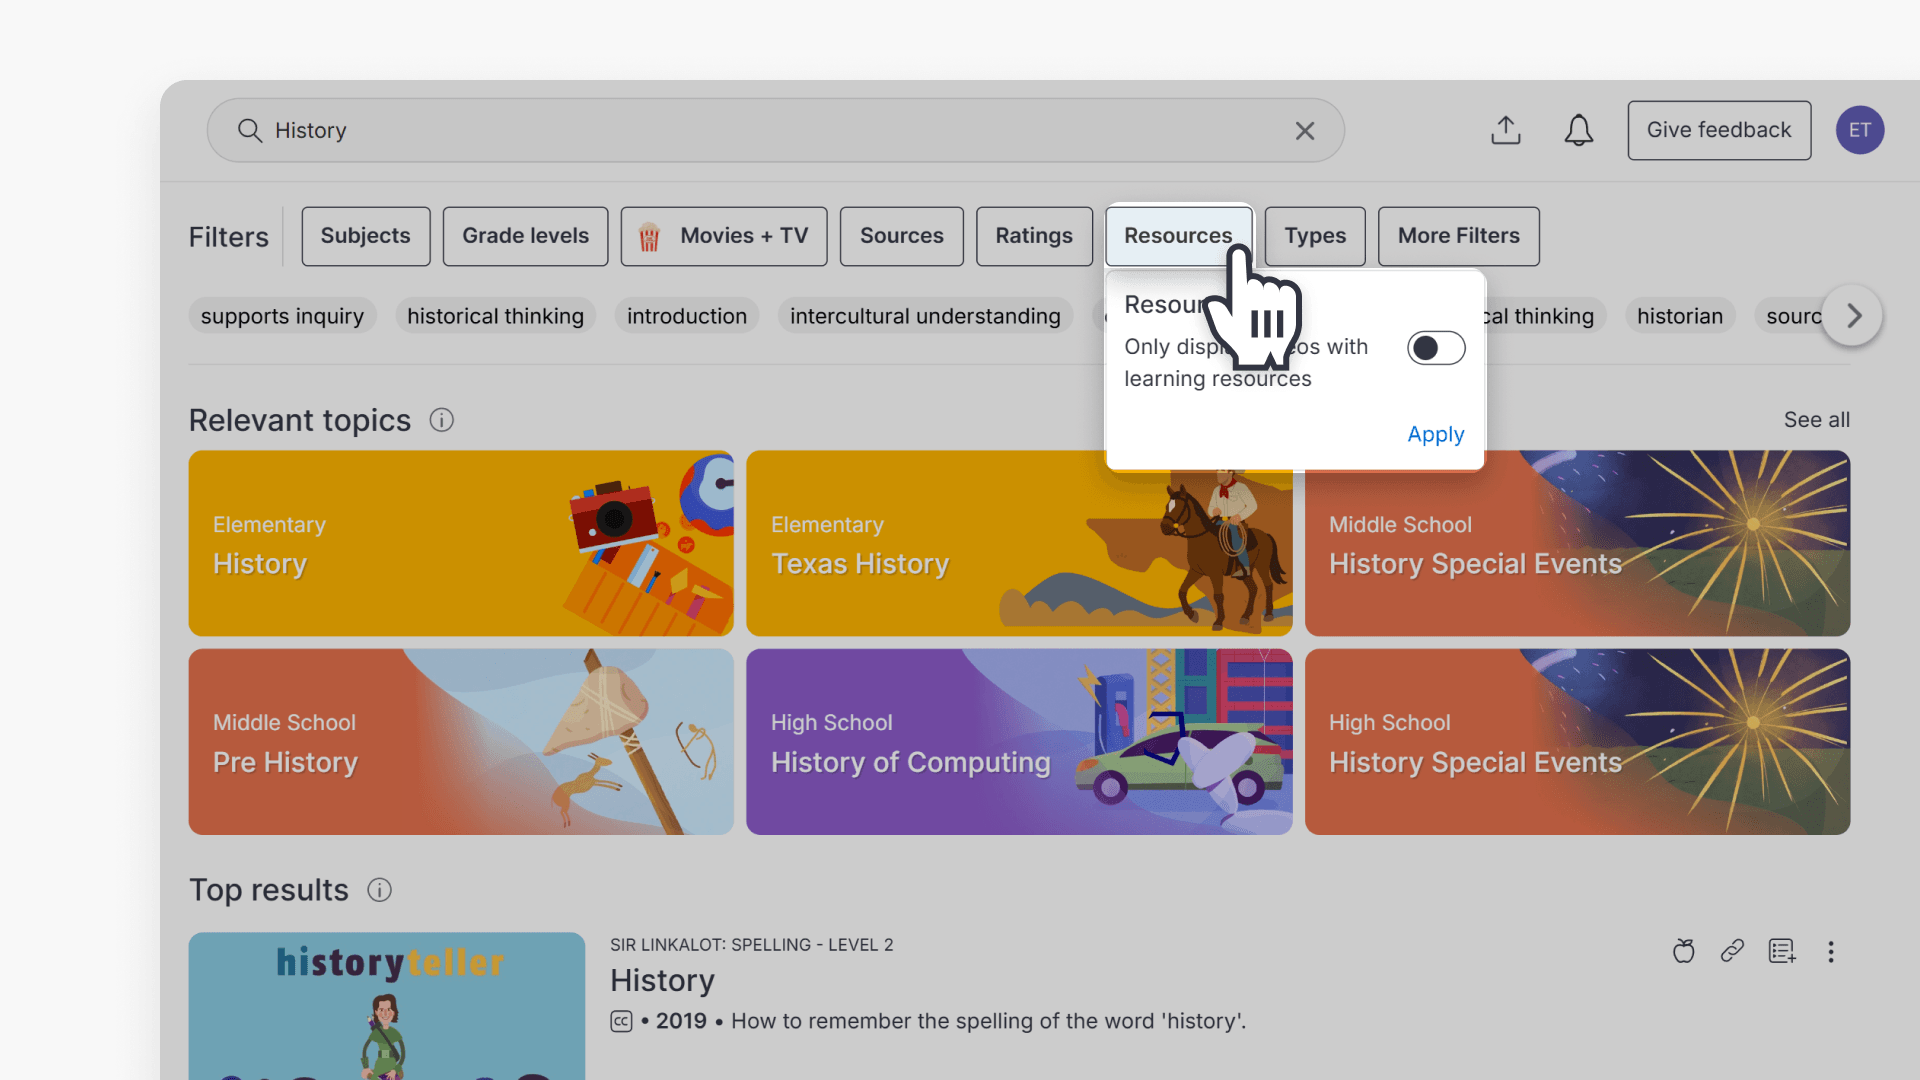
Task: Click the Give feedback button
Action: [1718, 130]
